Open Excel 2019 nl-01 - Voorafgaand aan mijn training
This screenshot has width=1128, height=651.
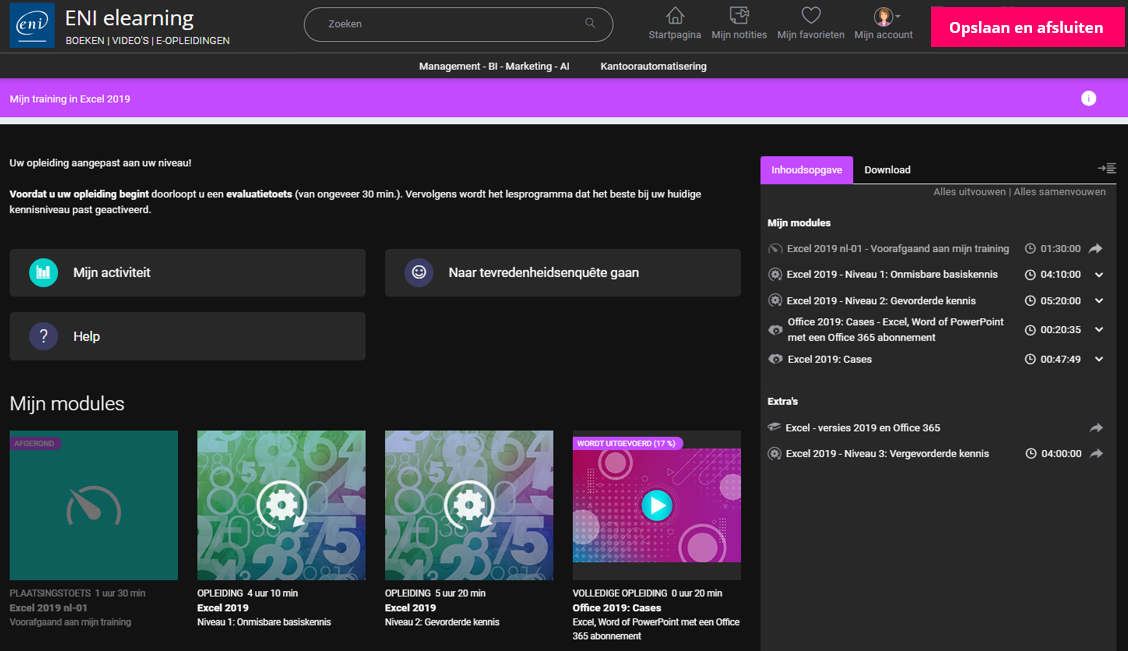898,248
